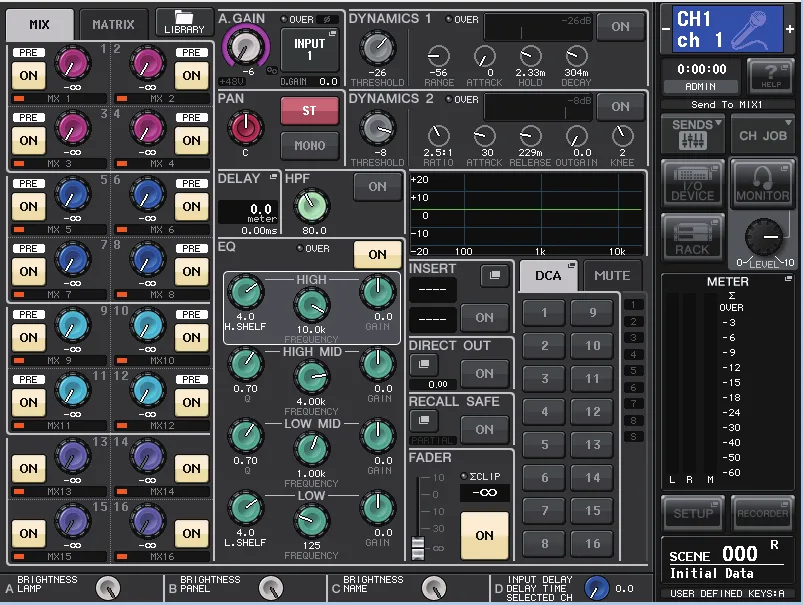This screenshot has height=605, width=803.
Task: Open the MONITOR headphones screen
Action: 763,184
